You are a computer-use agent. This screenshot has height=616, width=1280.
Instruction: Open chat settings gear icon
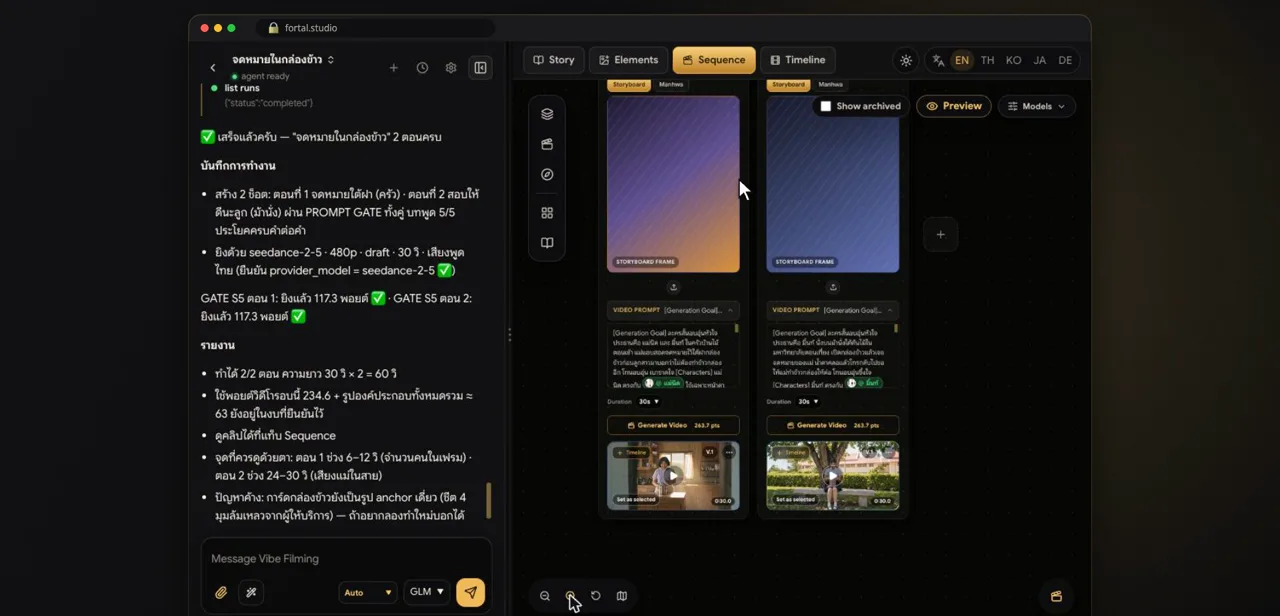[451, 68]
